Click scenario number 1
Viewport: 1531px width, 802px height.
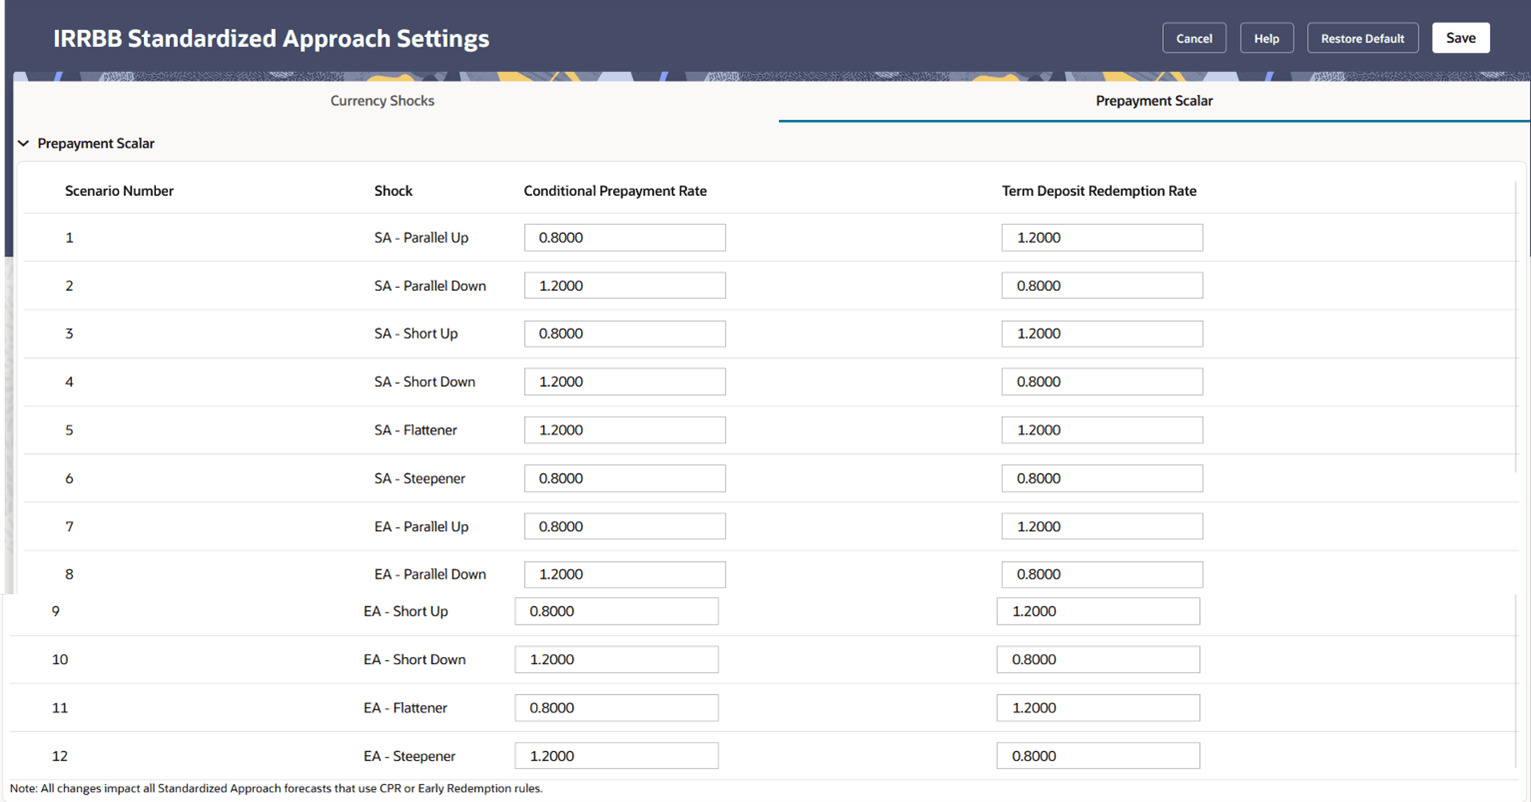click(x=69, y=238)
